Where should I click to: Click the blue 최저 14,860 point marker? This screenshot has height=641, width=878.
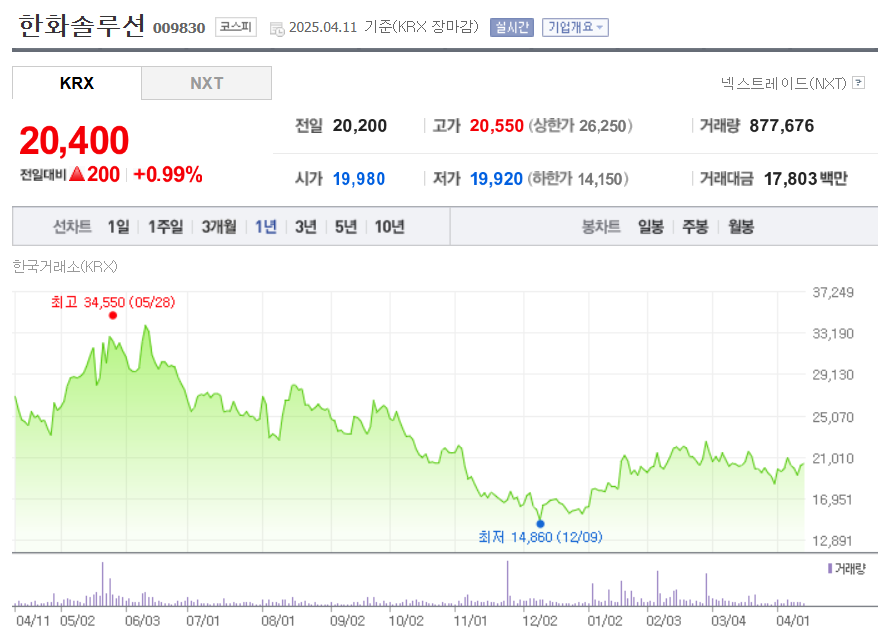[x=540, y=524]
